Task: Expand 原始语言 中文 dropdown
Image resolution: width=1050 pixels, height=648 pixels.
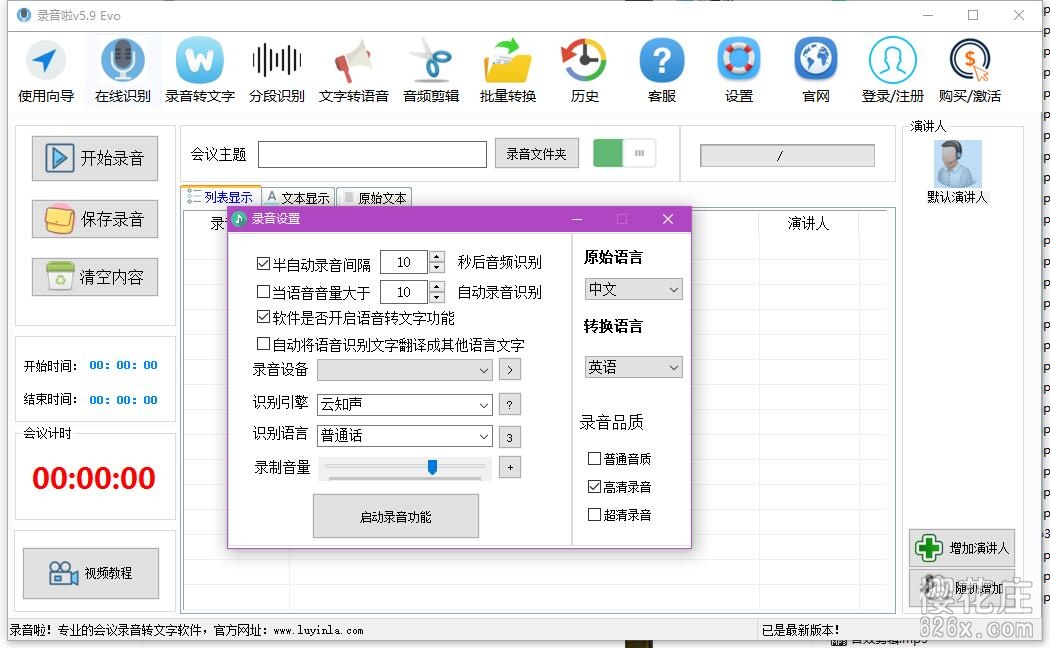Action: [633, 289]
